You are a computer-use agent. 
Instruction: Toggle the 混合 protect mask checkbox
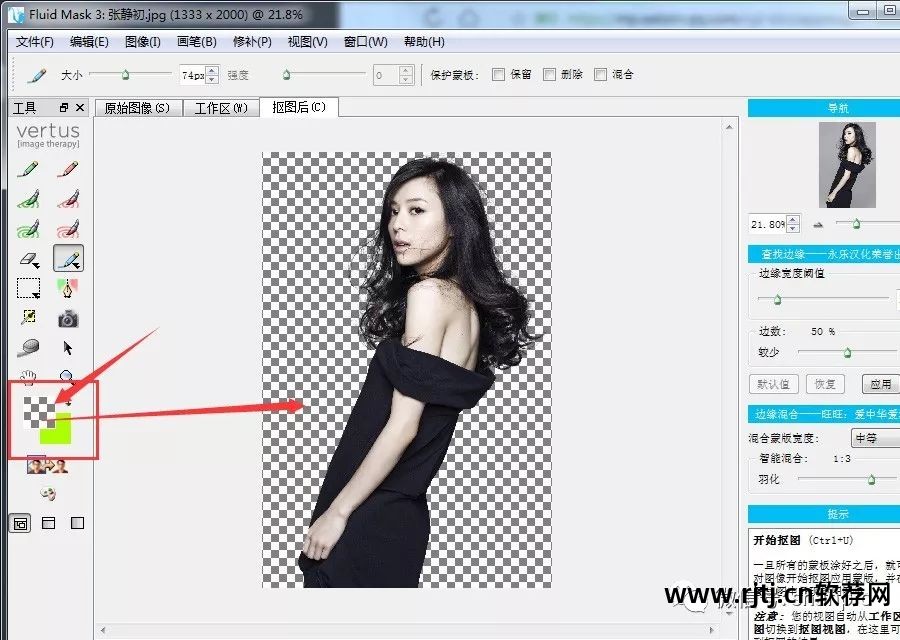click(600, 74)
